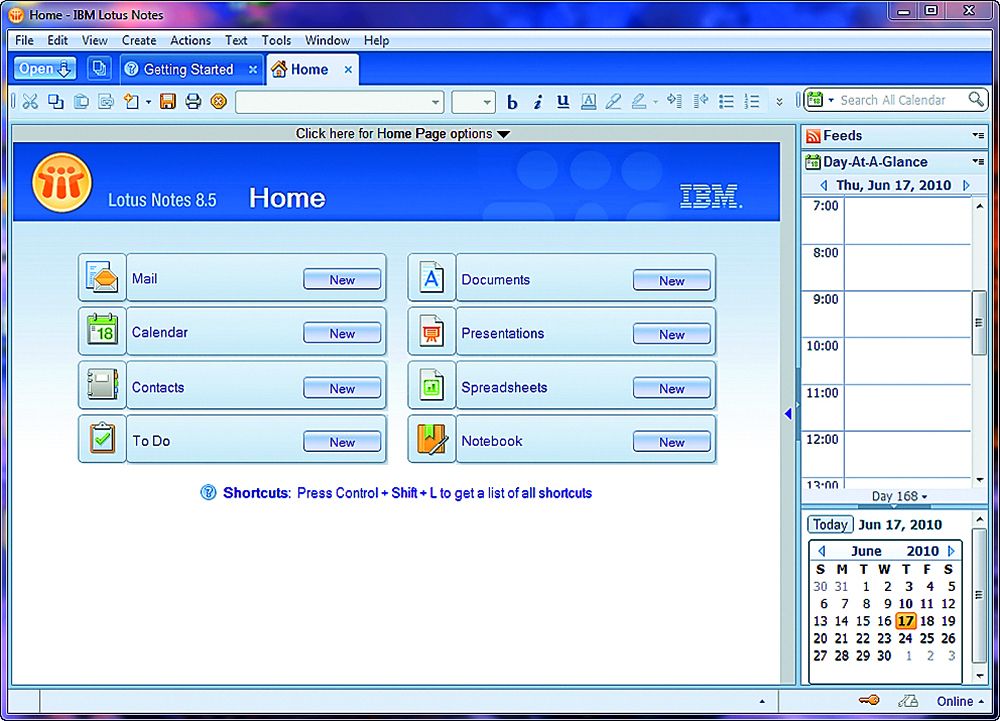Open the Actions menu
Image resolution: width=1000 pixels, height=721 pixels.
pyautogui.click(x=190, y=40)
